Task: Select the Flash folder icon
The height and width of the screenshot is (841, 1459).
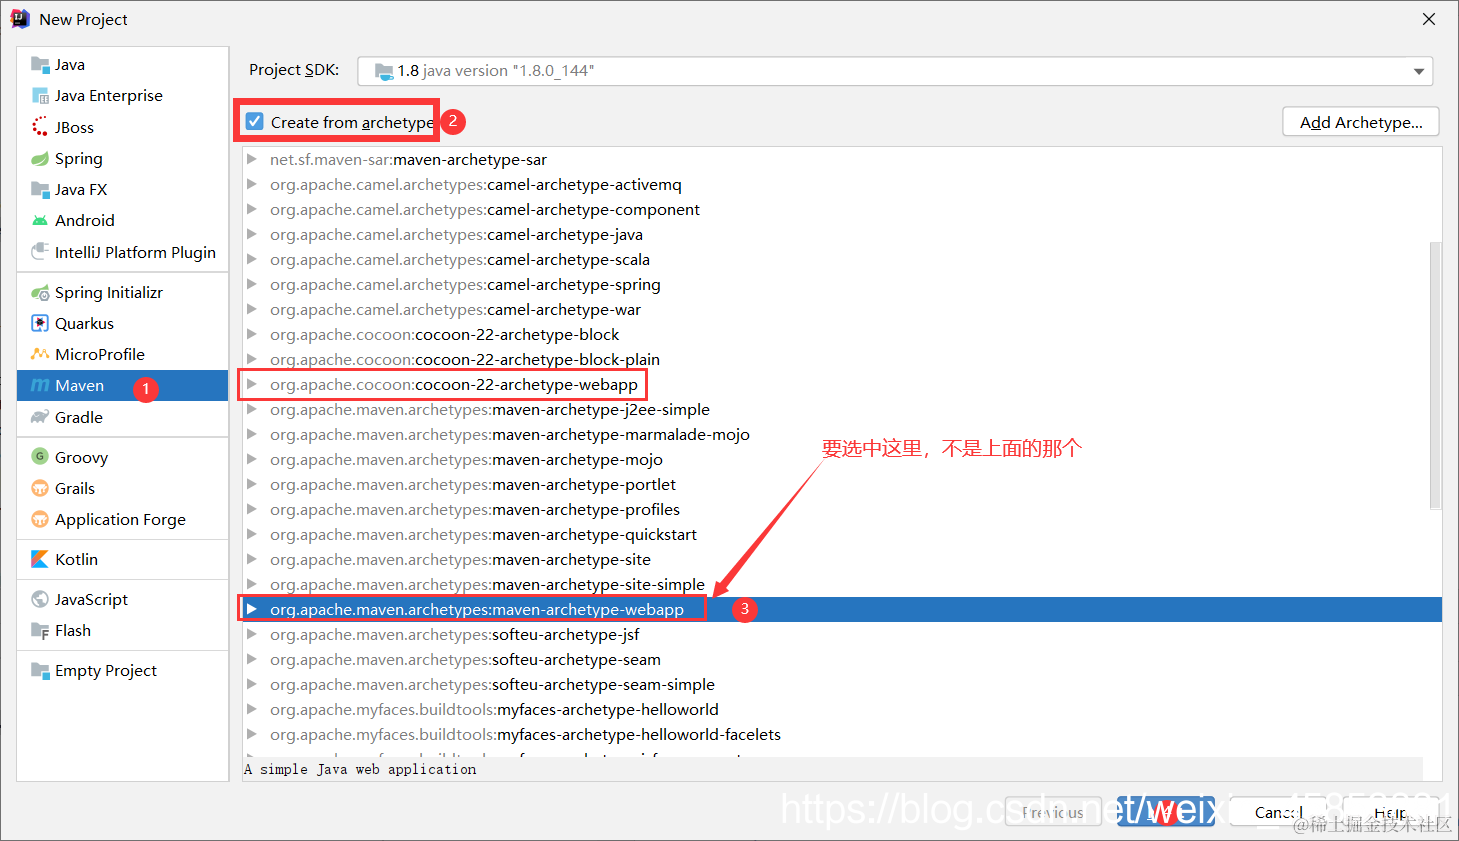Action: click(40, 630)
